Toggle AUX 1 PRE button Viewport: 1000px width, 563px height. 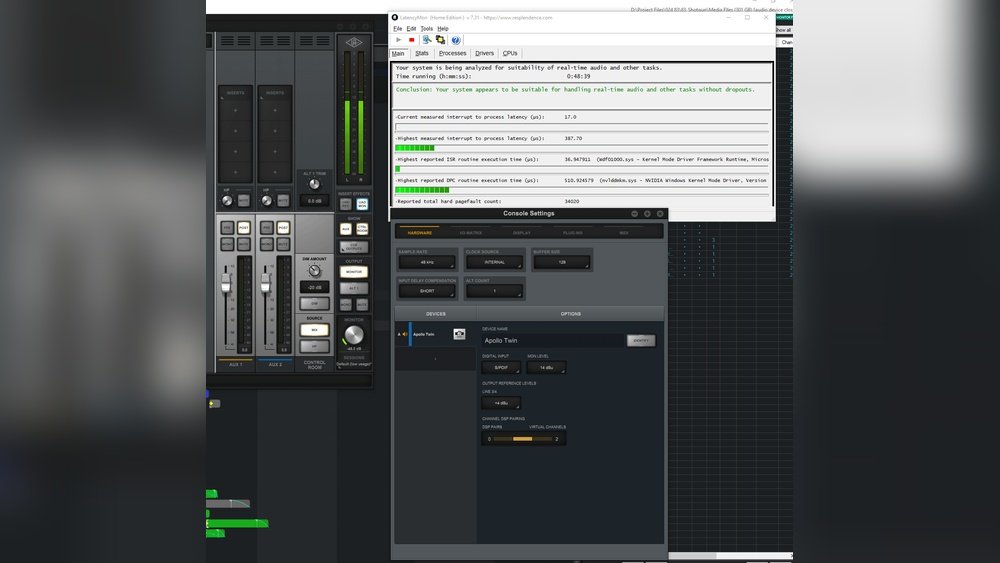click(227, 228)
